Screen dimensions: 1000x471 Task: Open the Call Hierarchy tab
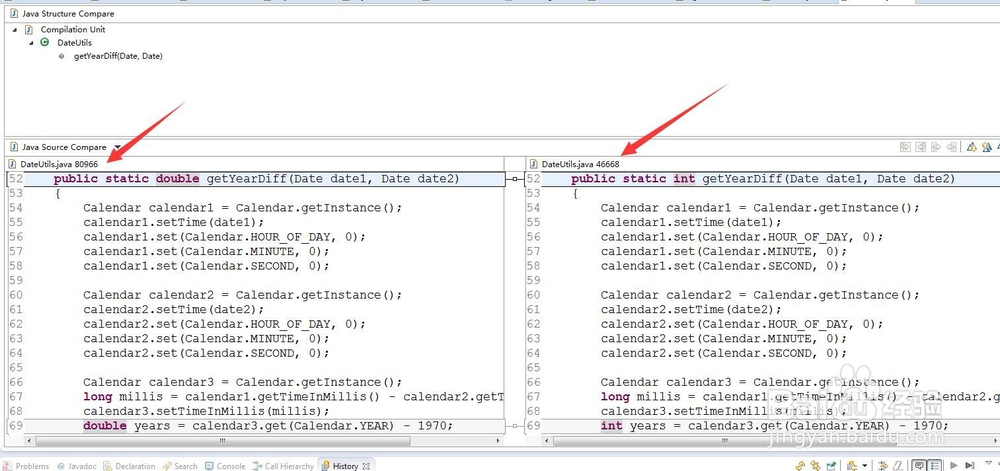point(283,466)
